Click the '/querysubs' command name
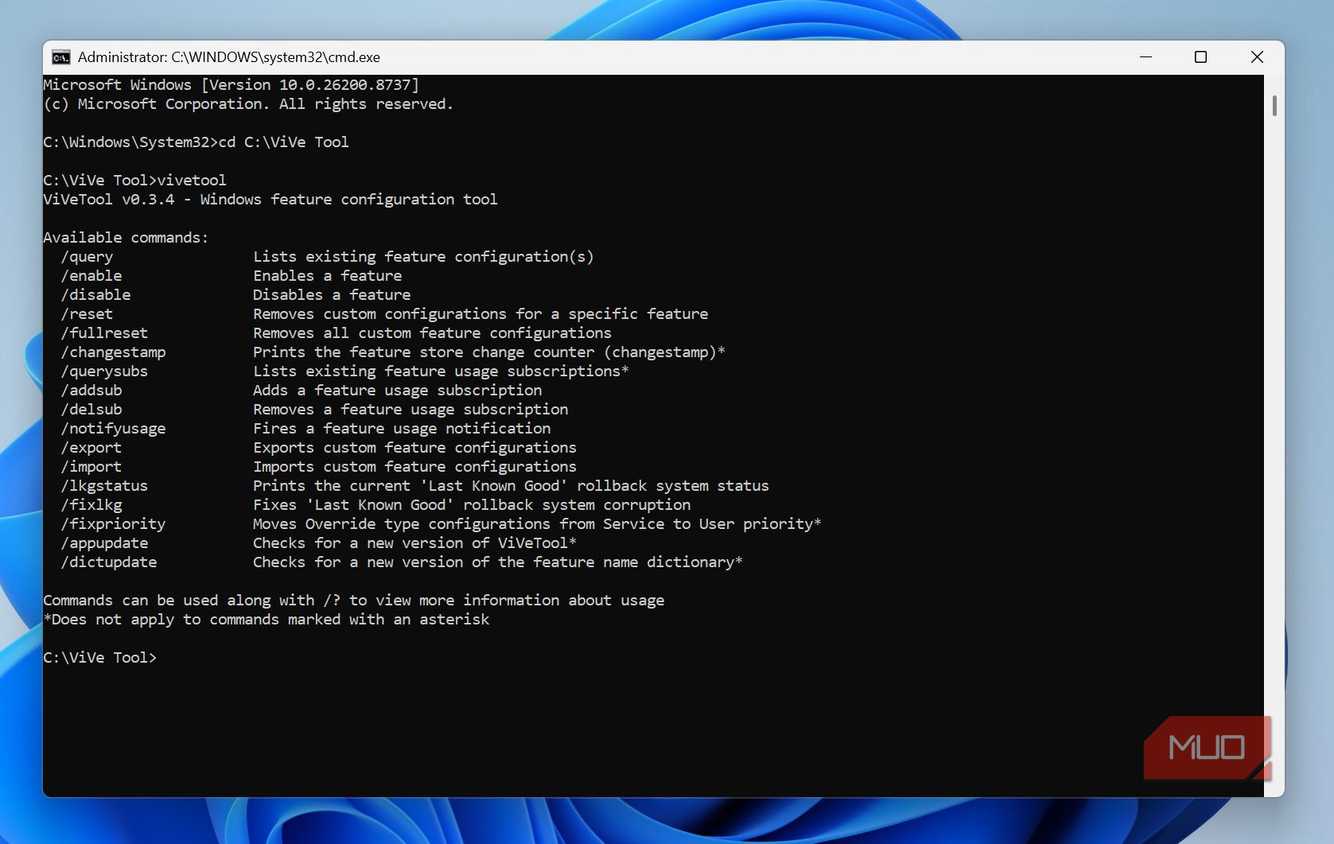 pos(104,371)
